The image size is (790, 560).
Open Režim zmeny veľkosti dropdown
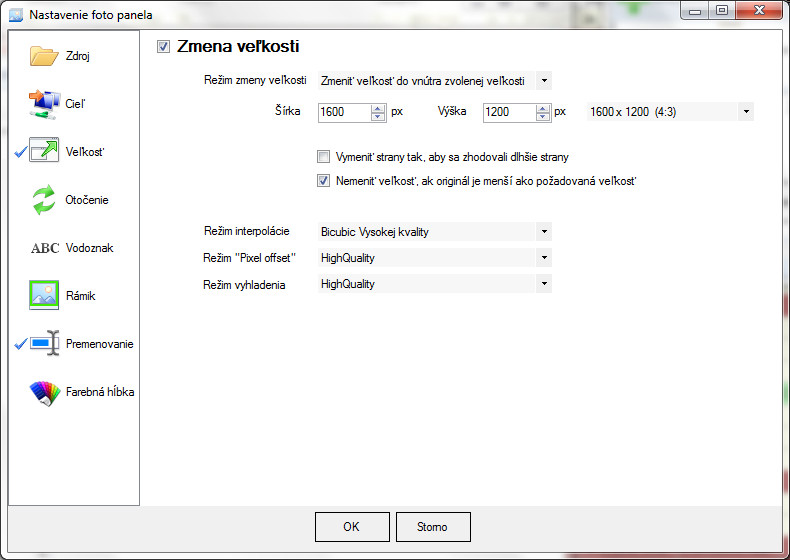[x=544, y=81]
